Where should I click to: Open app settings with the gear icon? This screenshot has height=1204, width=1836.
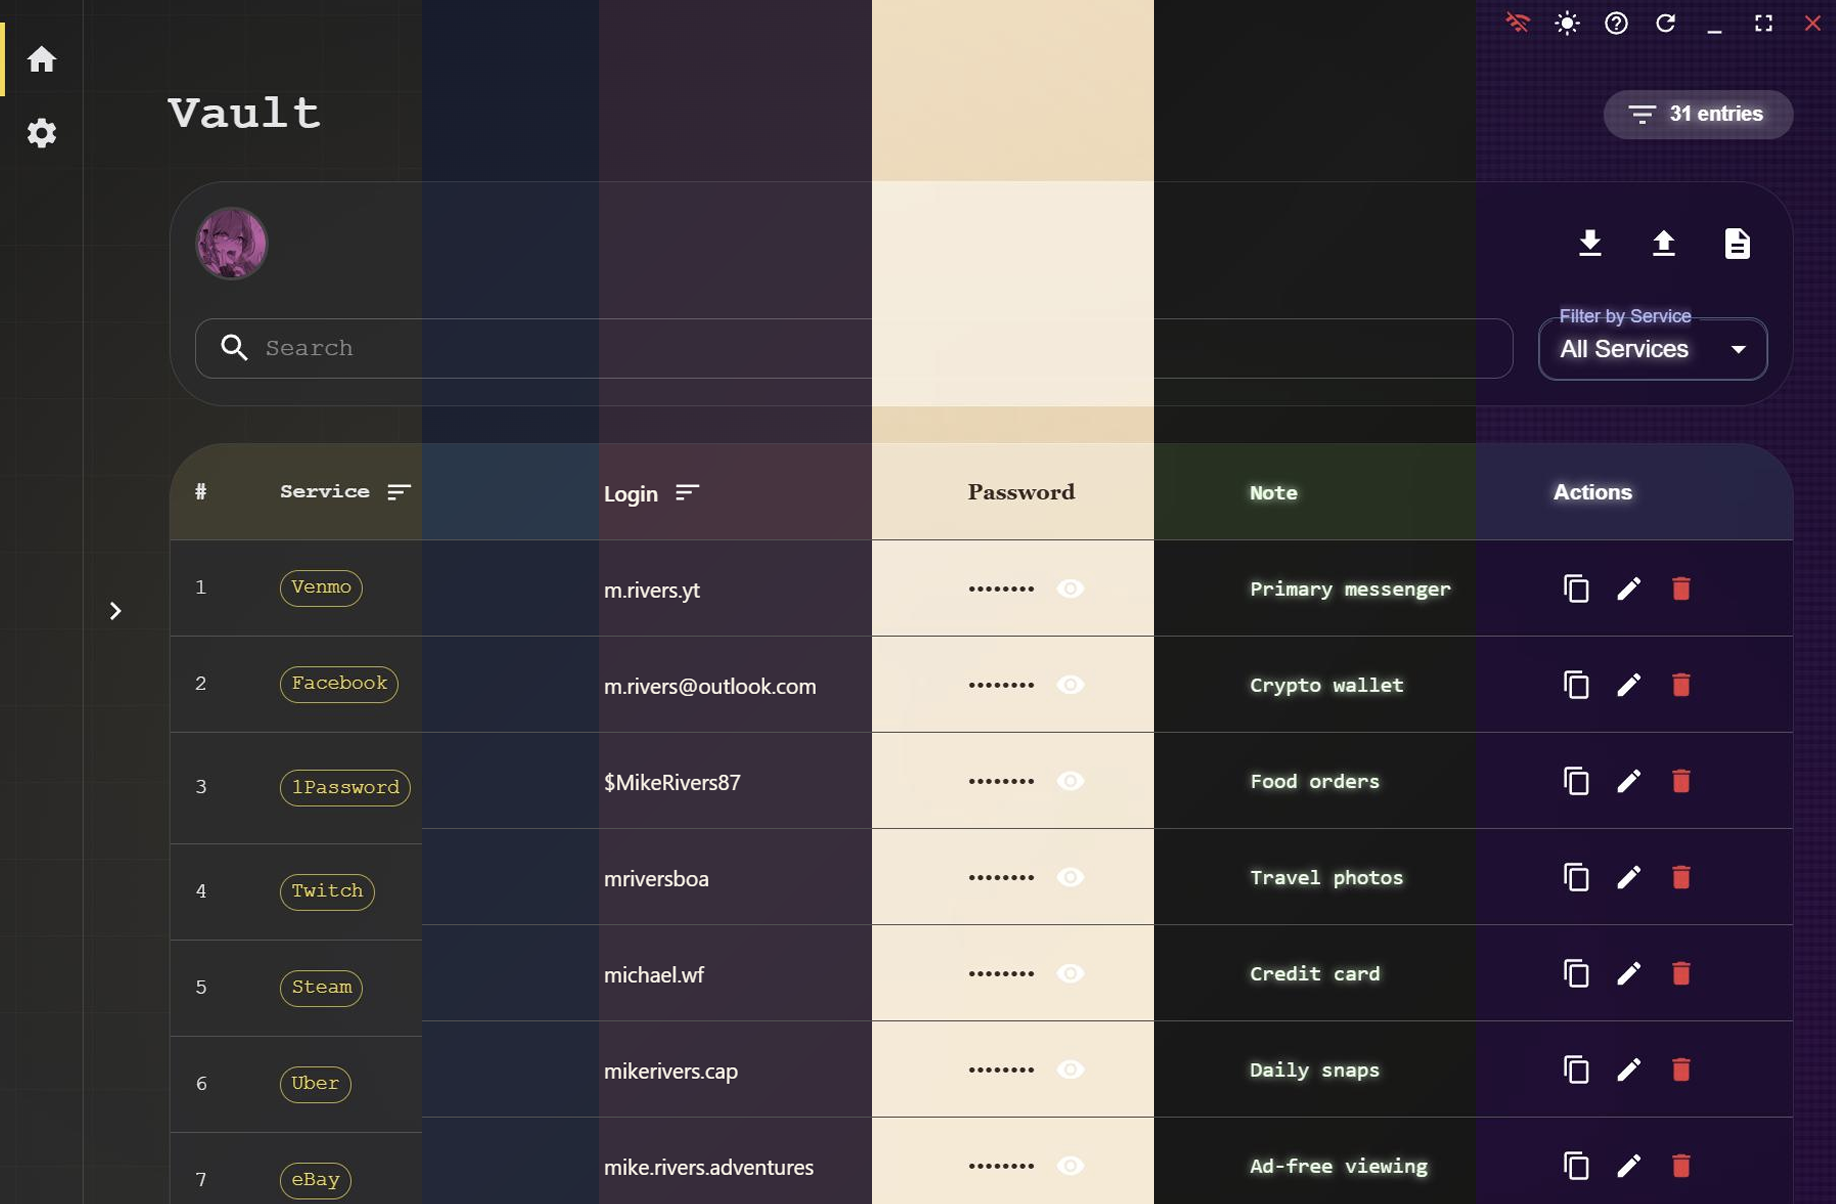41,133
